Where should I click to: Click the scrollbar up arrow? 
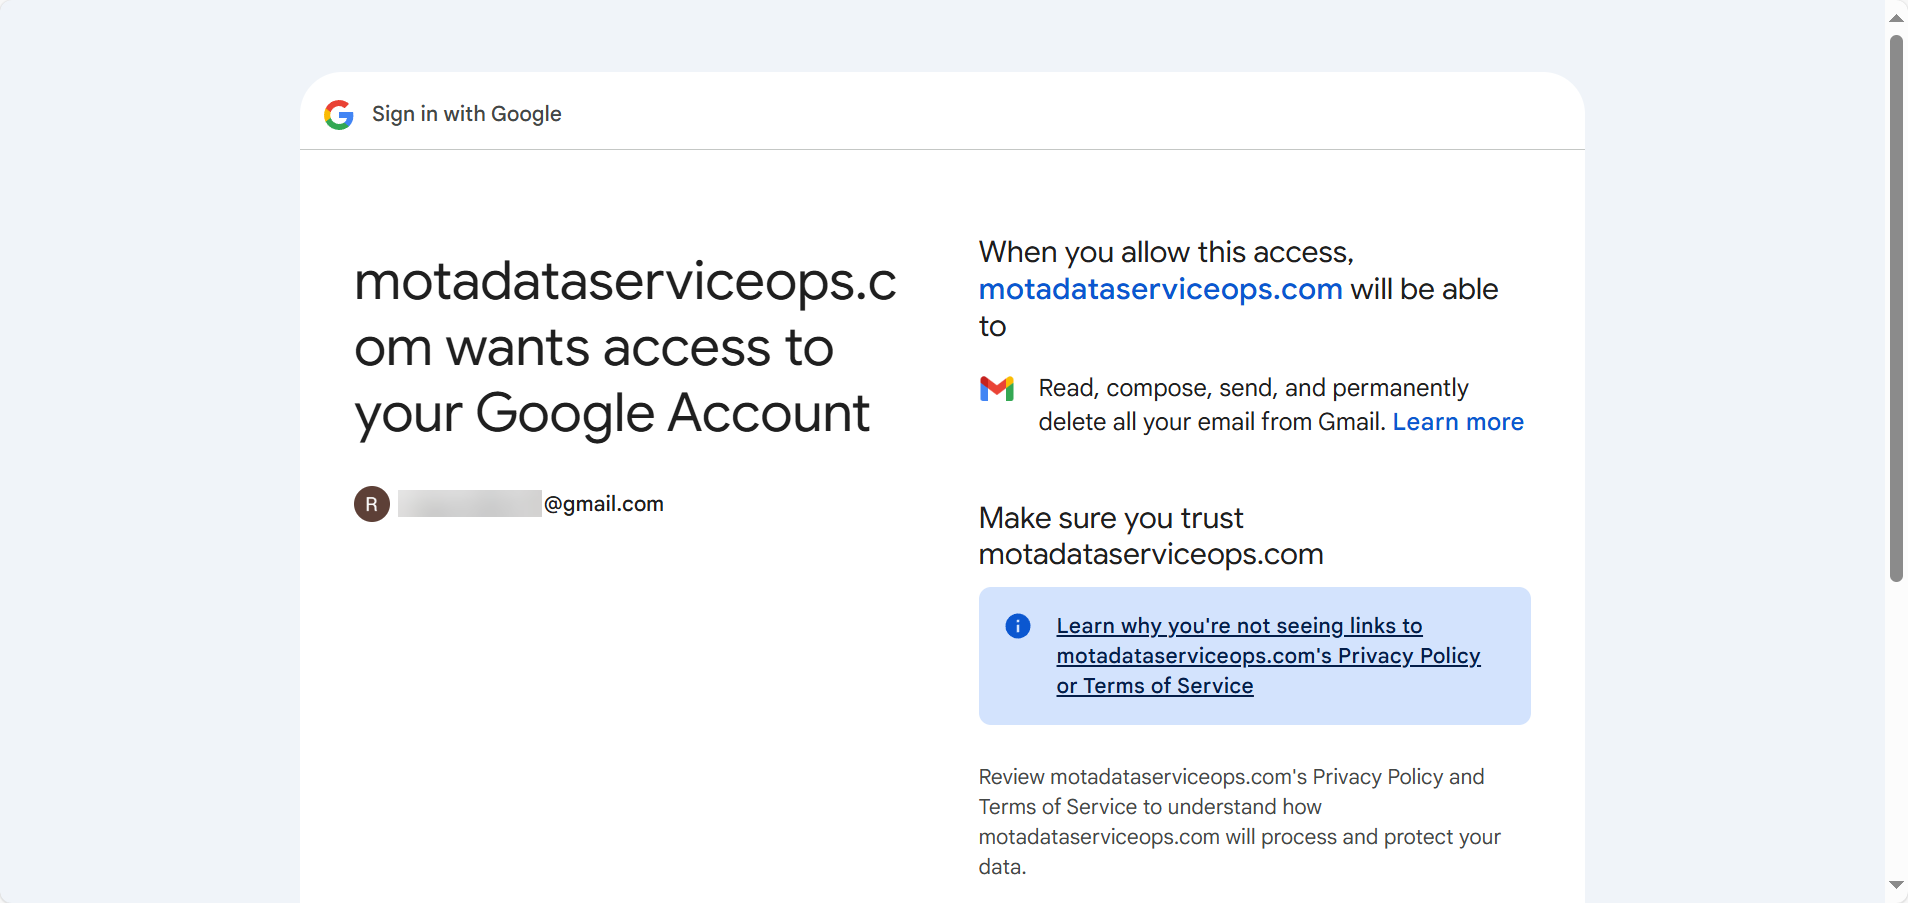pyautogui.click(x=1896, y=18)
